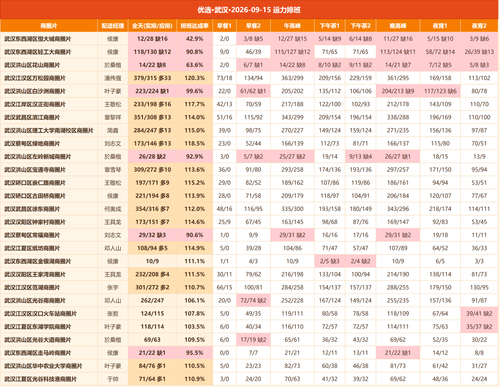
Task: Select the highlighted cell 9/13 缺4
Action: click(x=361, y=156)
